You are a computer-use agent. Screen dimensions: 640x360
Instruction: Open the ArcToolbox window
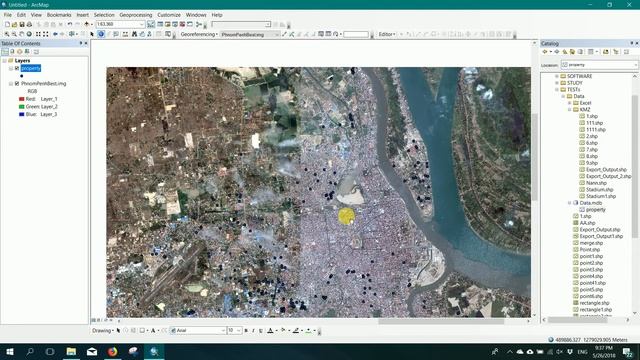[x=182, y=24]
